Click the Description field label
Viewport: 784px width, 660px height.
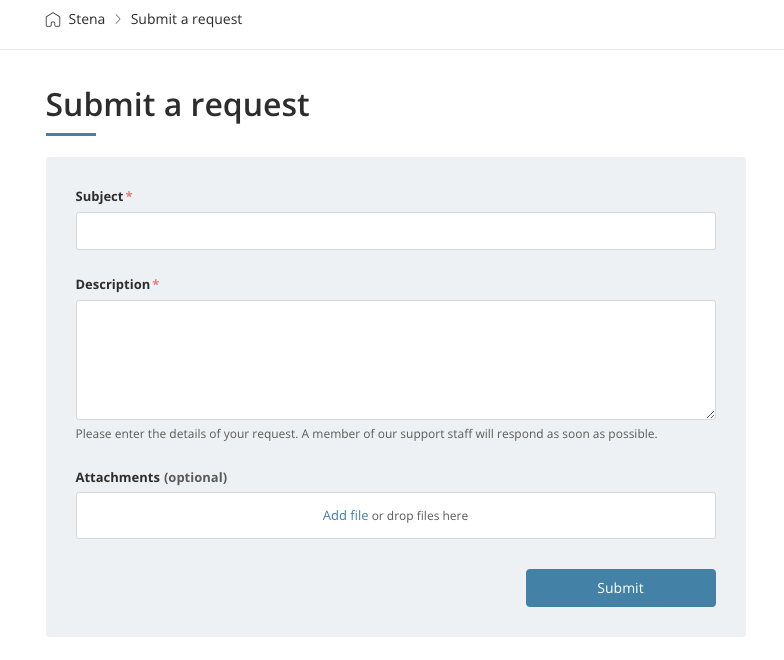[x=112, y=285]
